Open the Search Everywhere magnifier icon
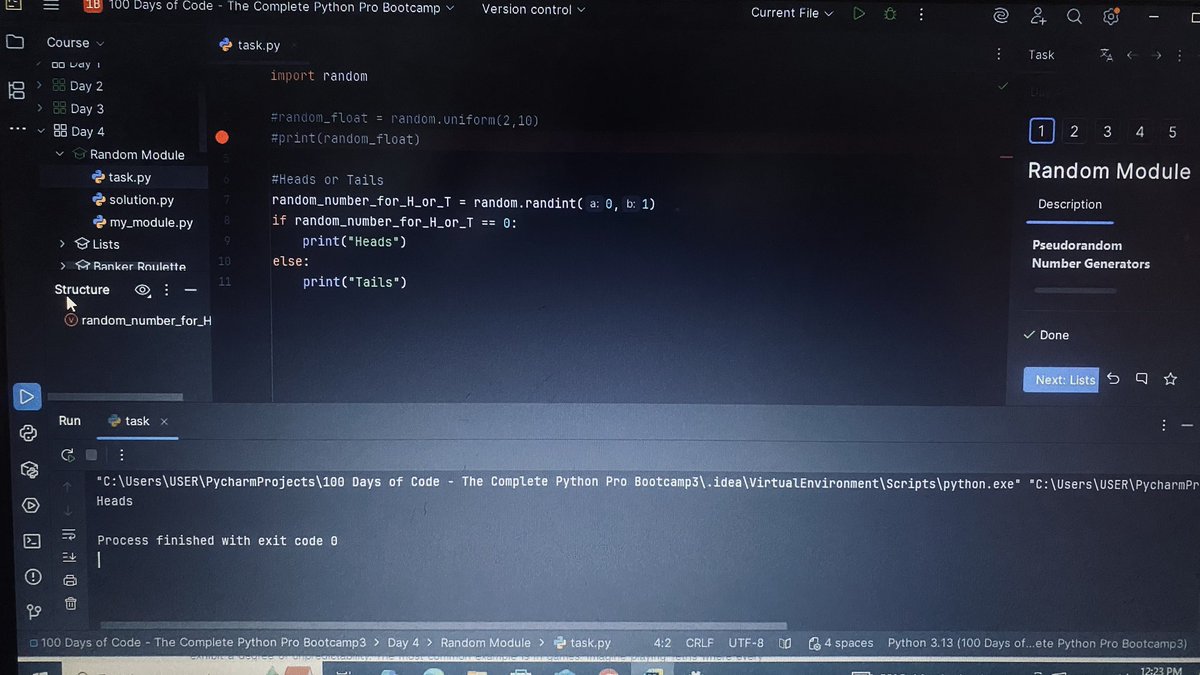This screenshot has width=1200, height=675. coord(1075,16)
